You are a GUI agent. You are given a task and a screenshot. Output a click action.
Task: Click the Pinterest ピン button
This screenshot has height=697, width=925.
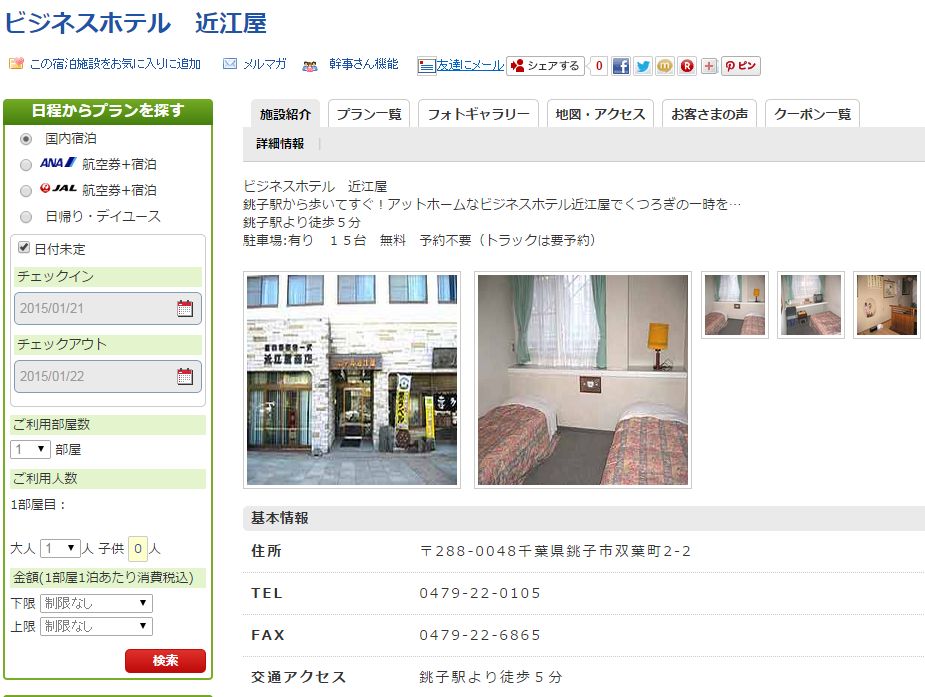click(741, 66)
